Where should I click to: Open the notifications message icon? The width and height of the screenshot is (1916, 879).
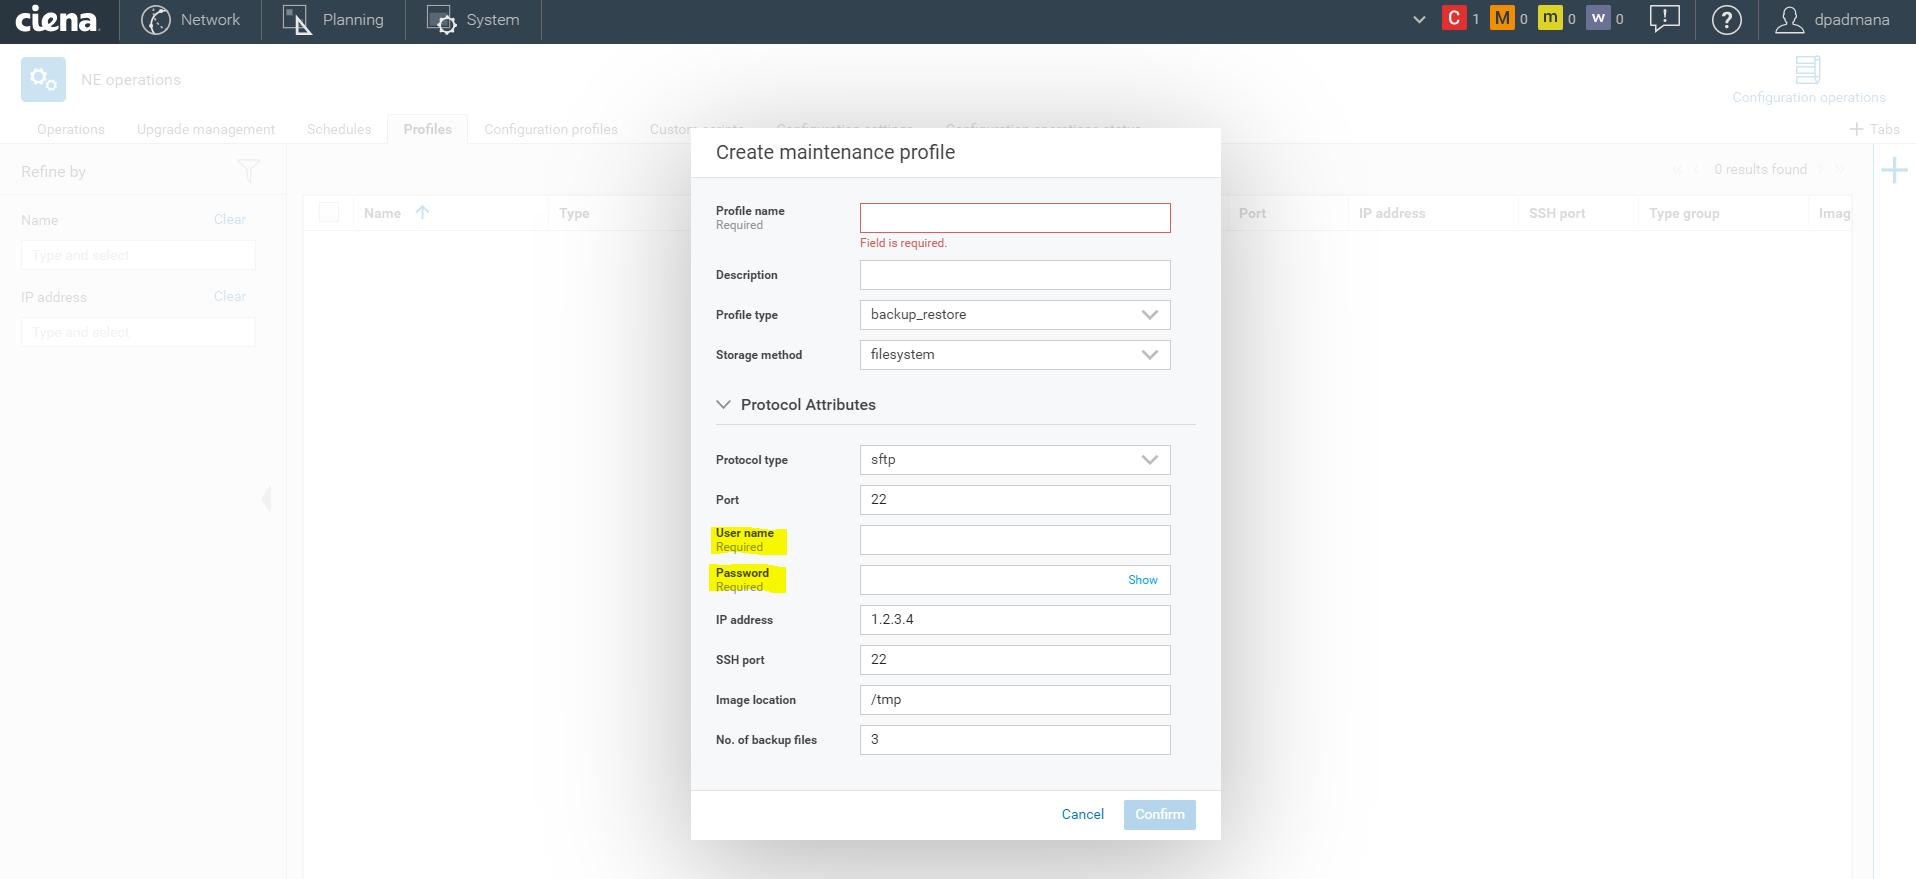(x=1664, y=19)
